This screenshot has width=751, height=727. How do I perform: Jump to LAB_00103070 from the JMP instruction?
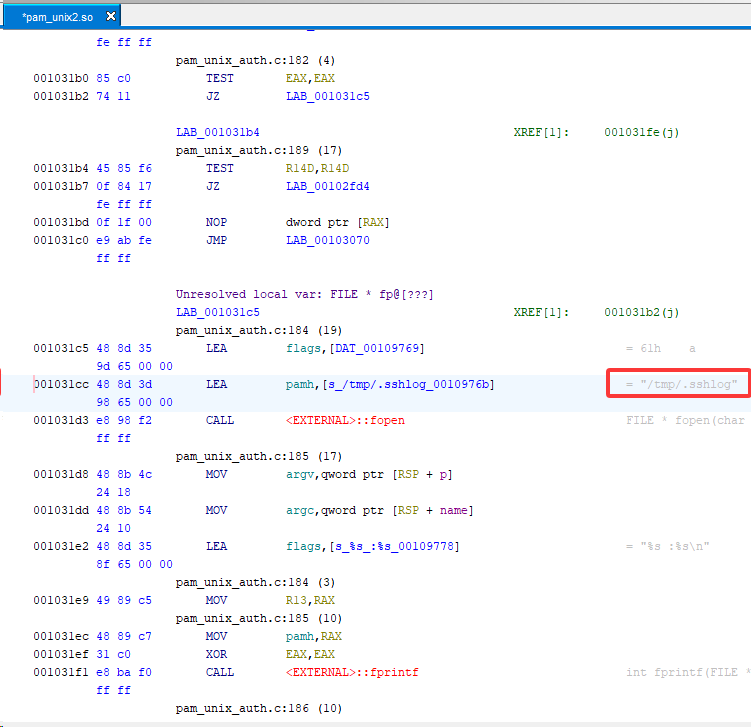[x=327, y=240]
